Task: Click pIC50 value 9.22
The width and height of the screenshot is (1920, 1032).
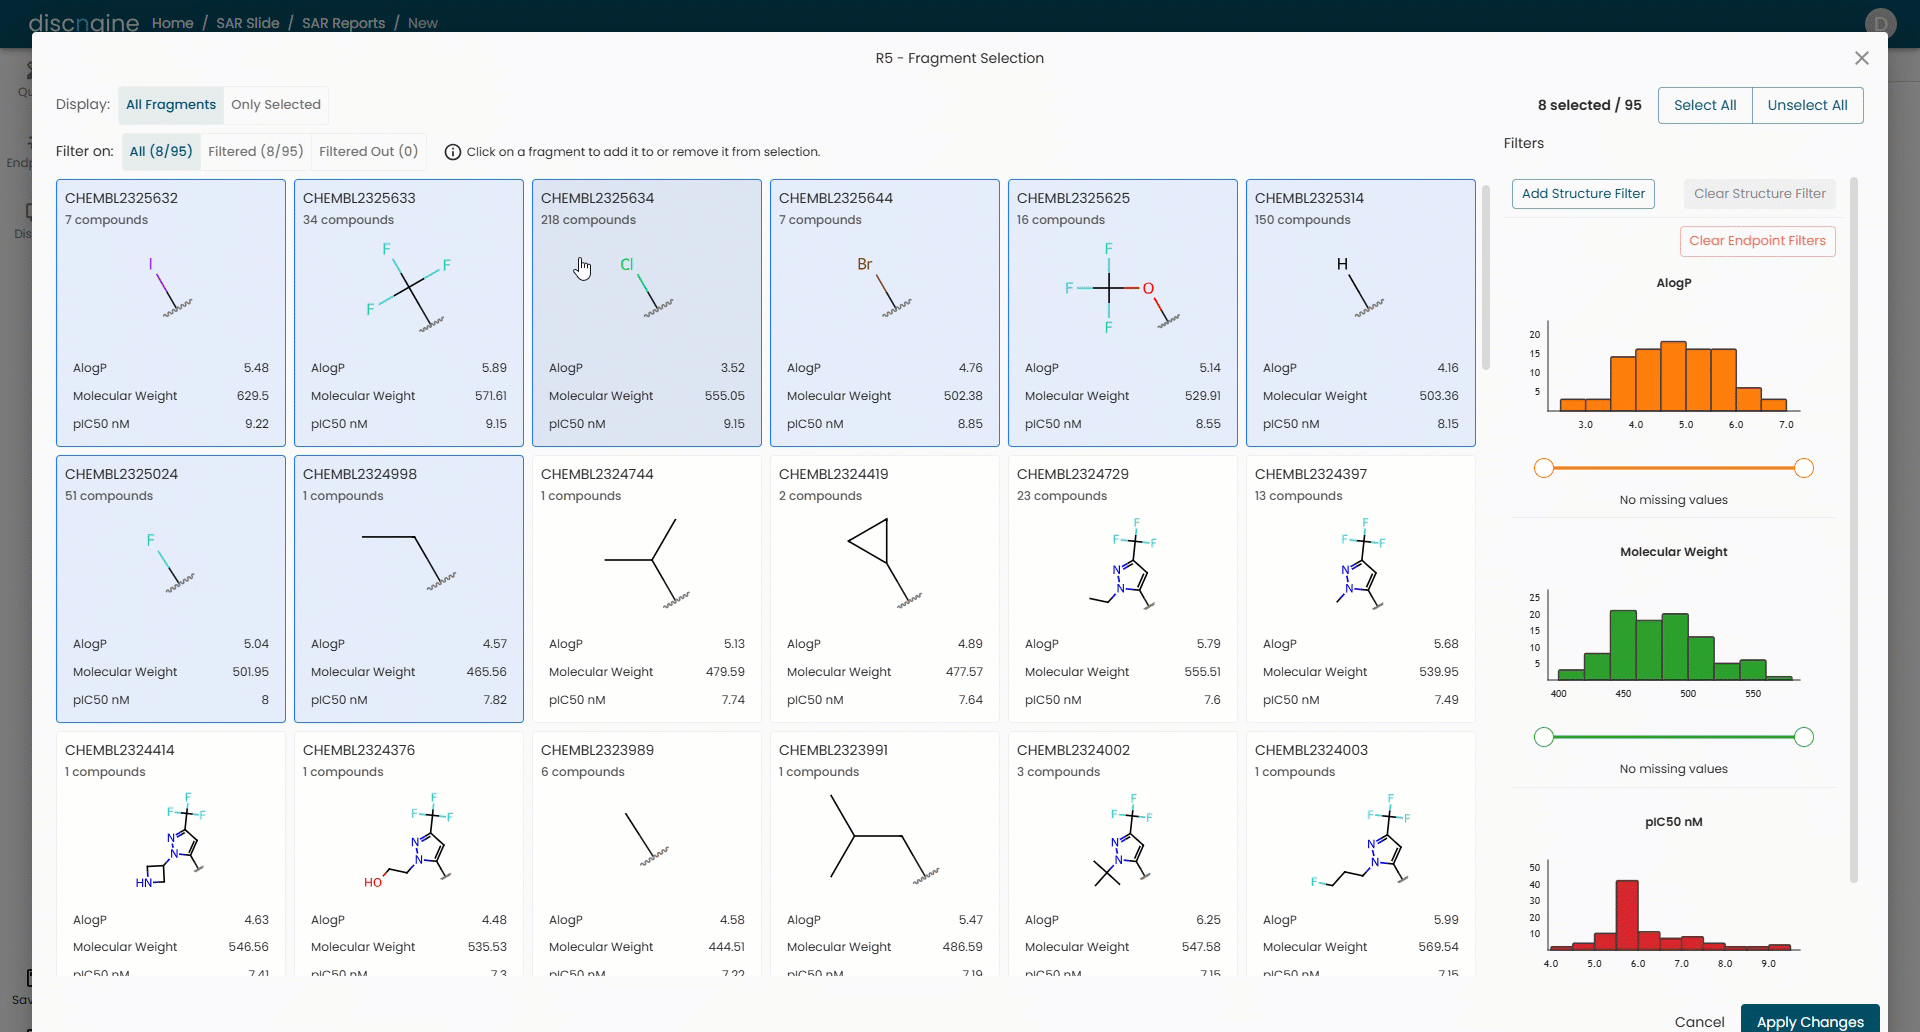Action: [x=257, y=424]
